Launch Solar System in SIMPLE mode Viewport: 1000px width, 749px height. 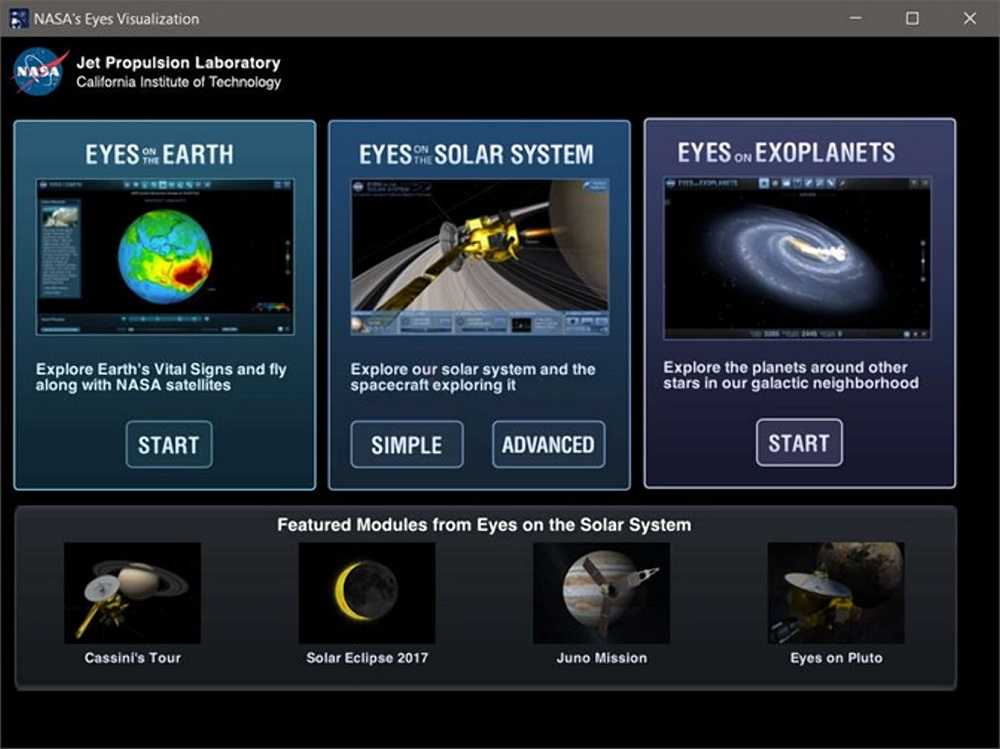407,445
